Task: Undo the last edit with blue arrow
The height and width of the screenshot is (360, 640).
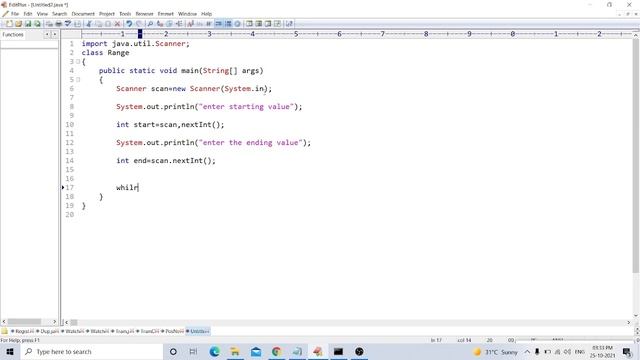Action: (x=129, y=24)
